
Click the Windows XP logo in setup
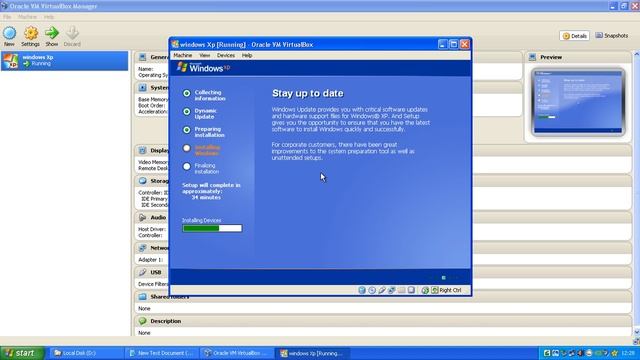203,67
